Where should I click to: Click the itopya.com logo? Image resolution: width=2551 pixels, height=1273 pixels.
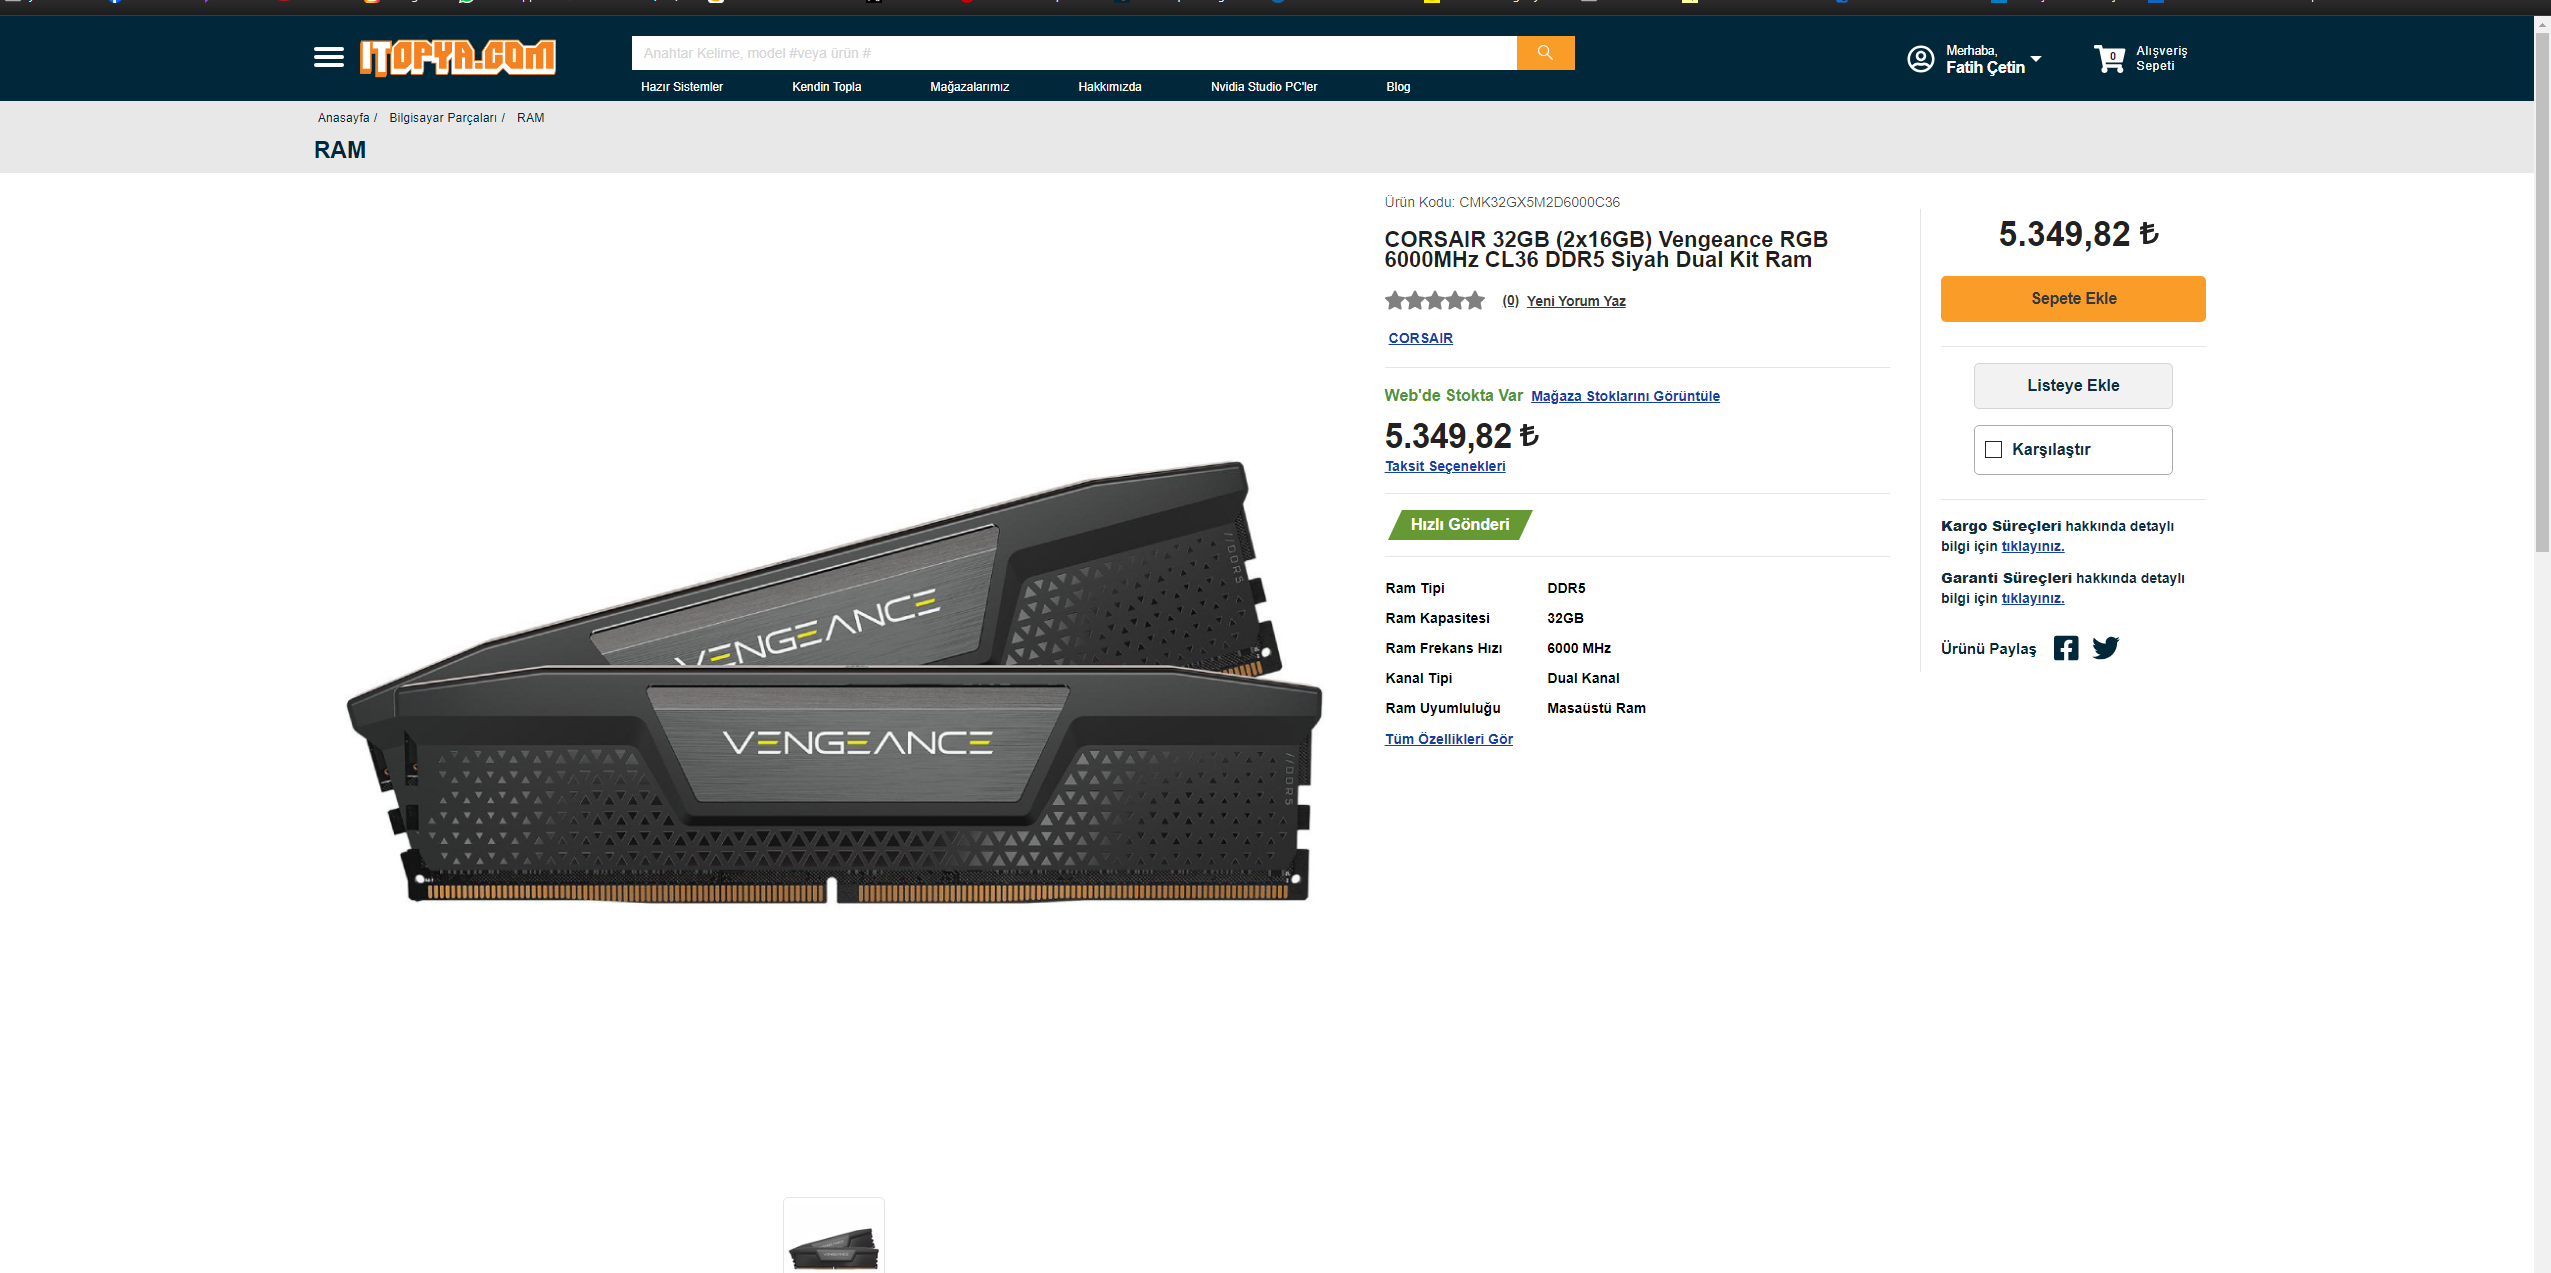click(458, 57)
